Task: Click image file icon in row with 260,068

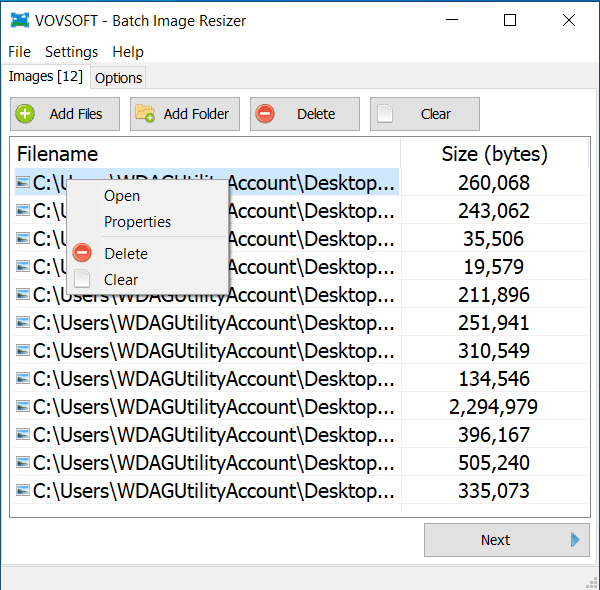Action: [23, 182]
